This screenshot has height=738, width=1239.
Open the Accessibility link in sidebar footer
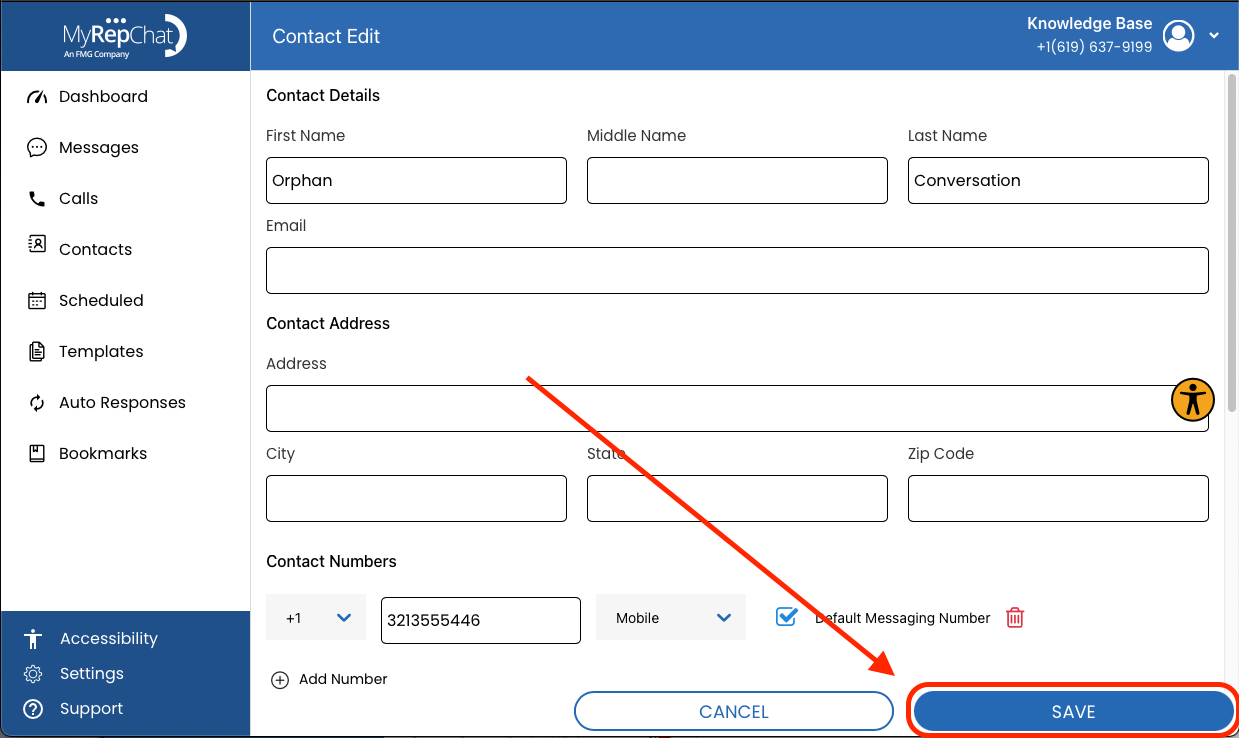point(109,639)
